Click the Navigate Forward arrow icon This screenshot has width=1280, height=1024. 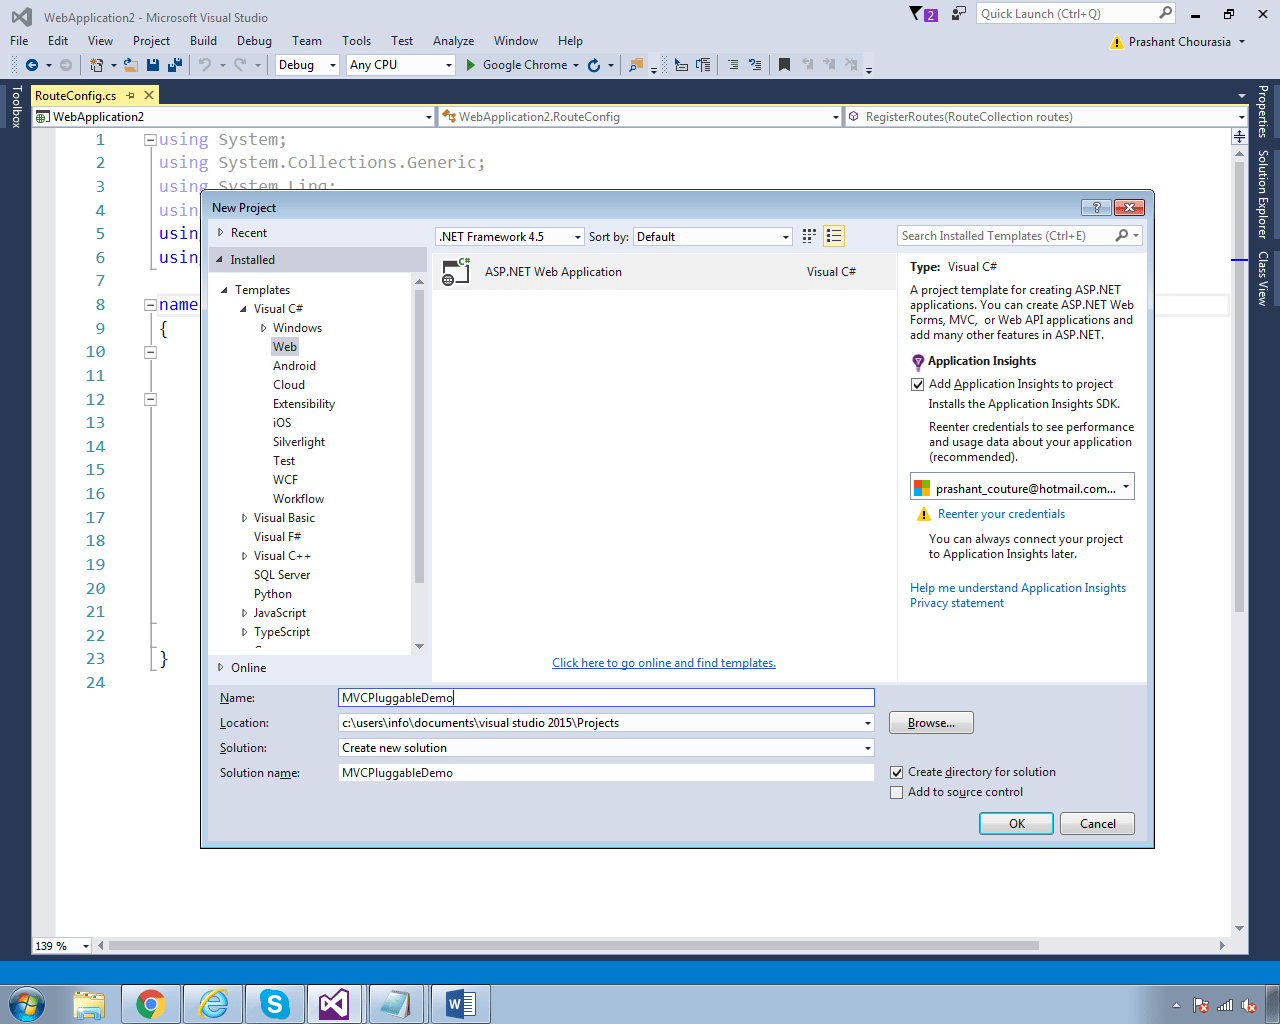(66, 65)
